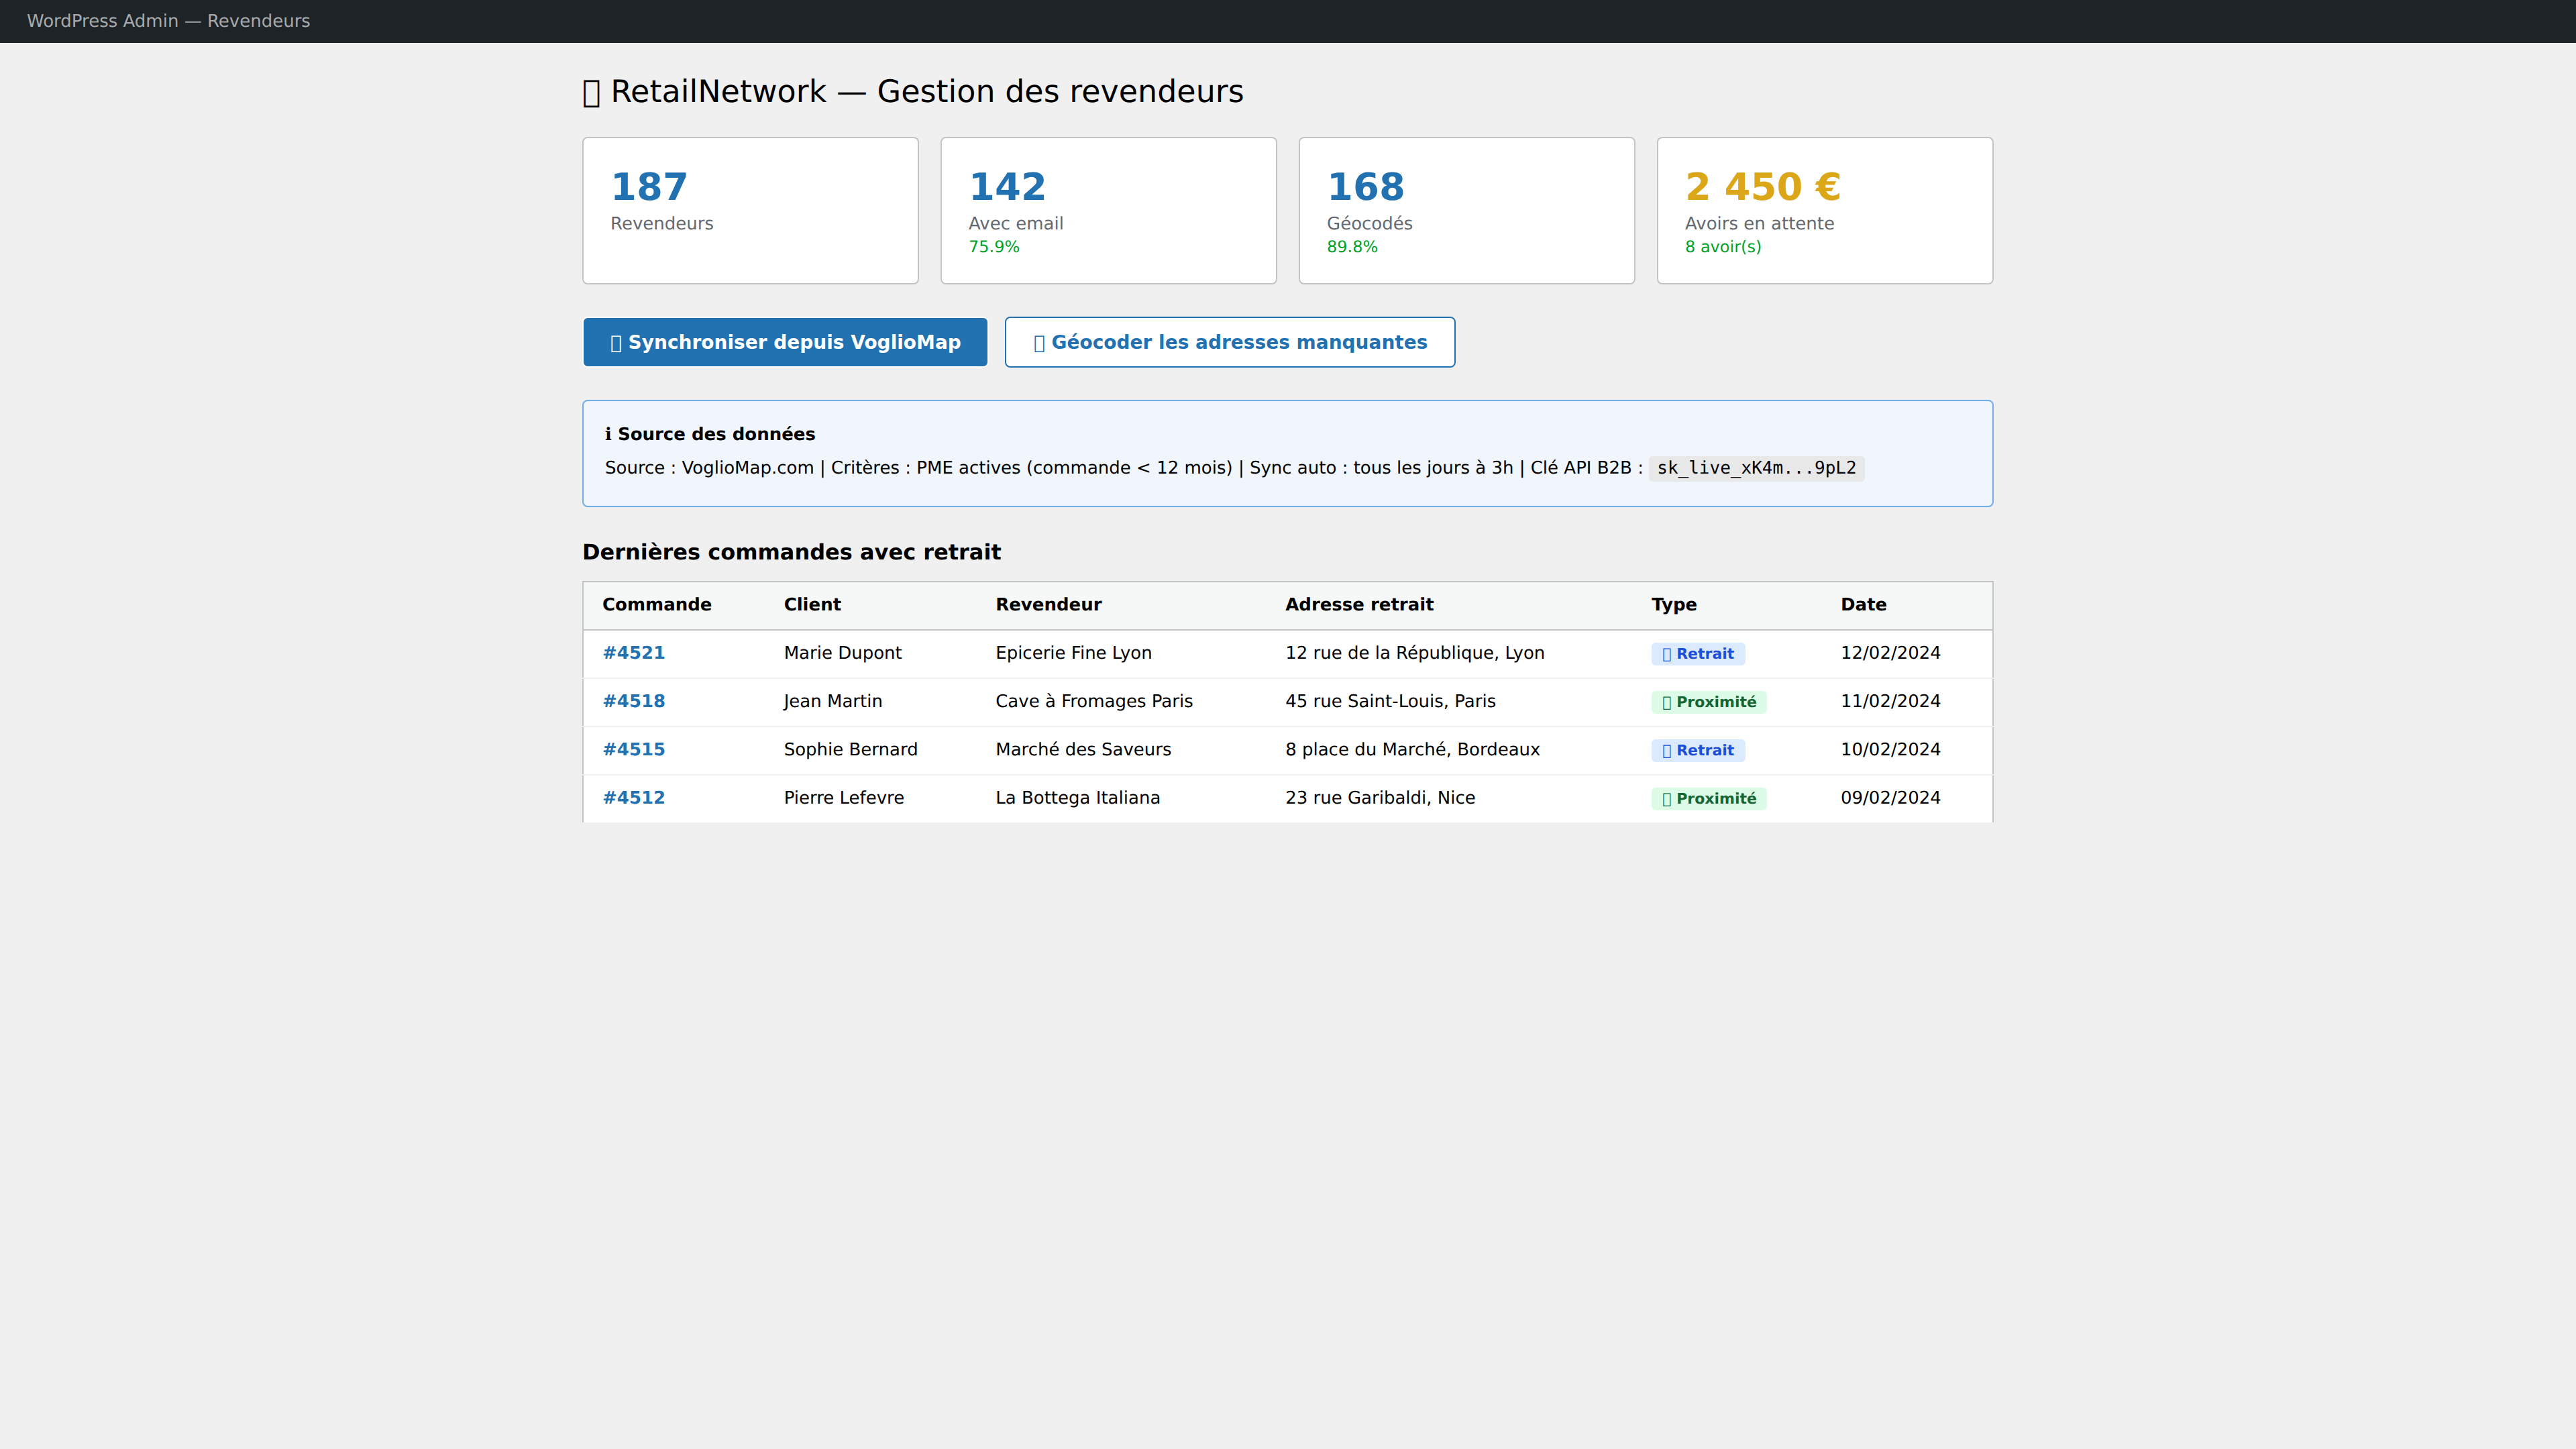This screenshot has height=1449, width=2576.
Task: Click Synchroniser depuis VoglioMap
Action: [x=784, y=341]
